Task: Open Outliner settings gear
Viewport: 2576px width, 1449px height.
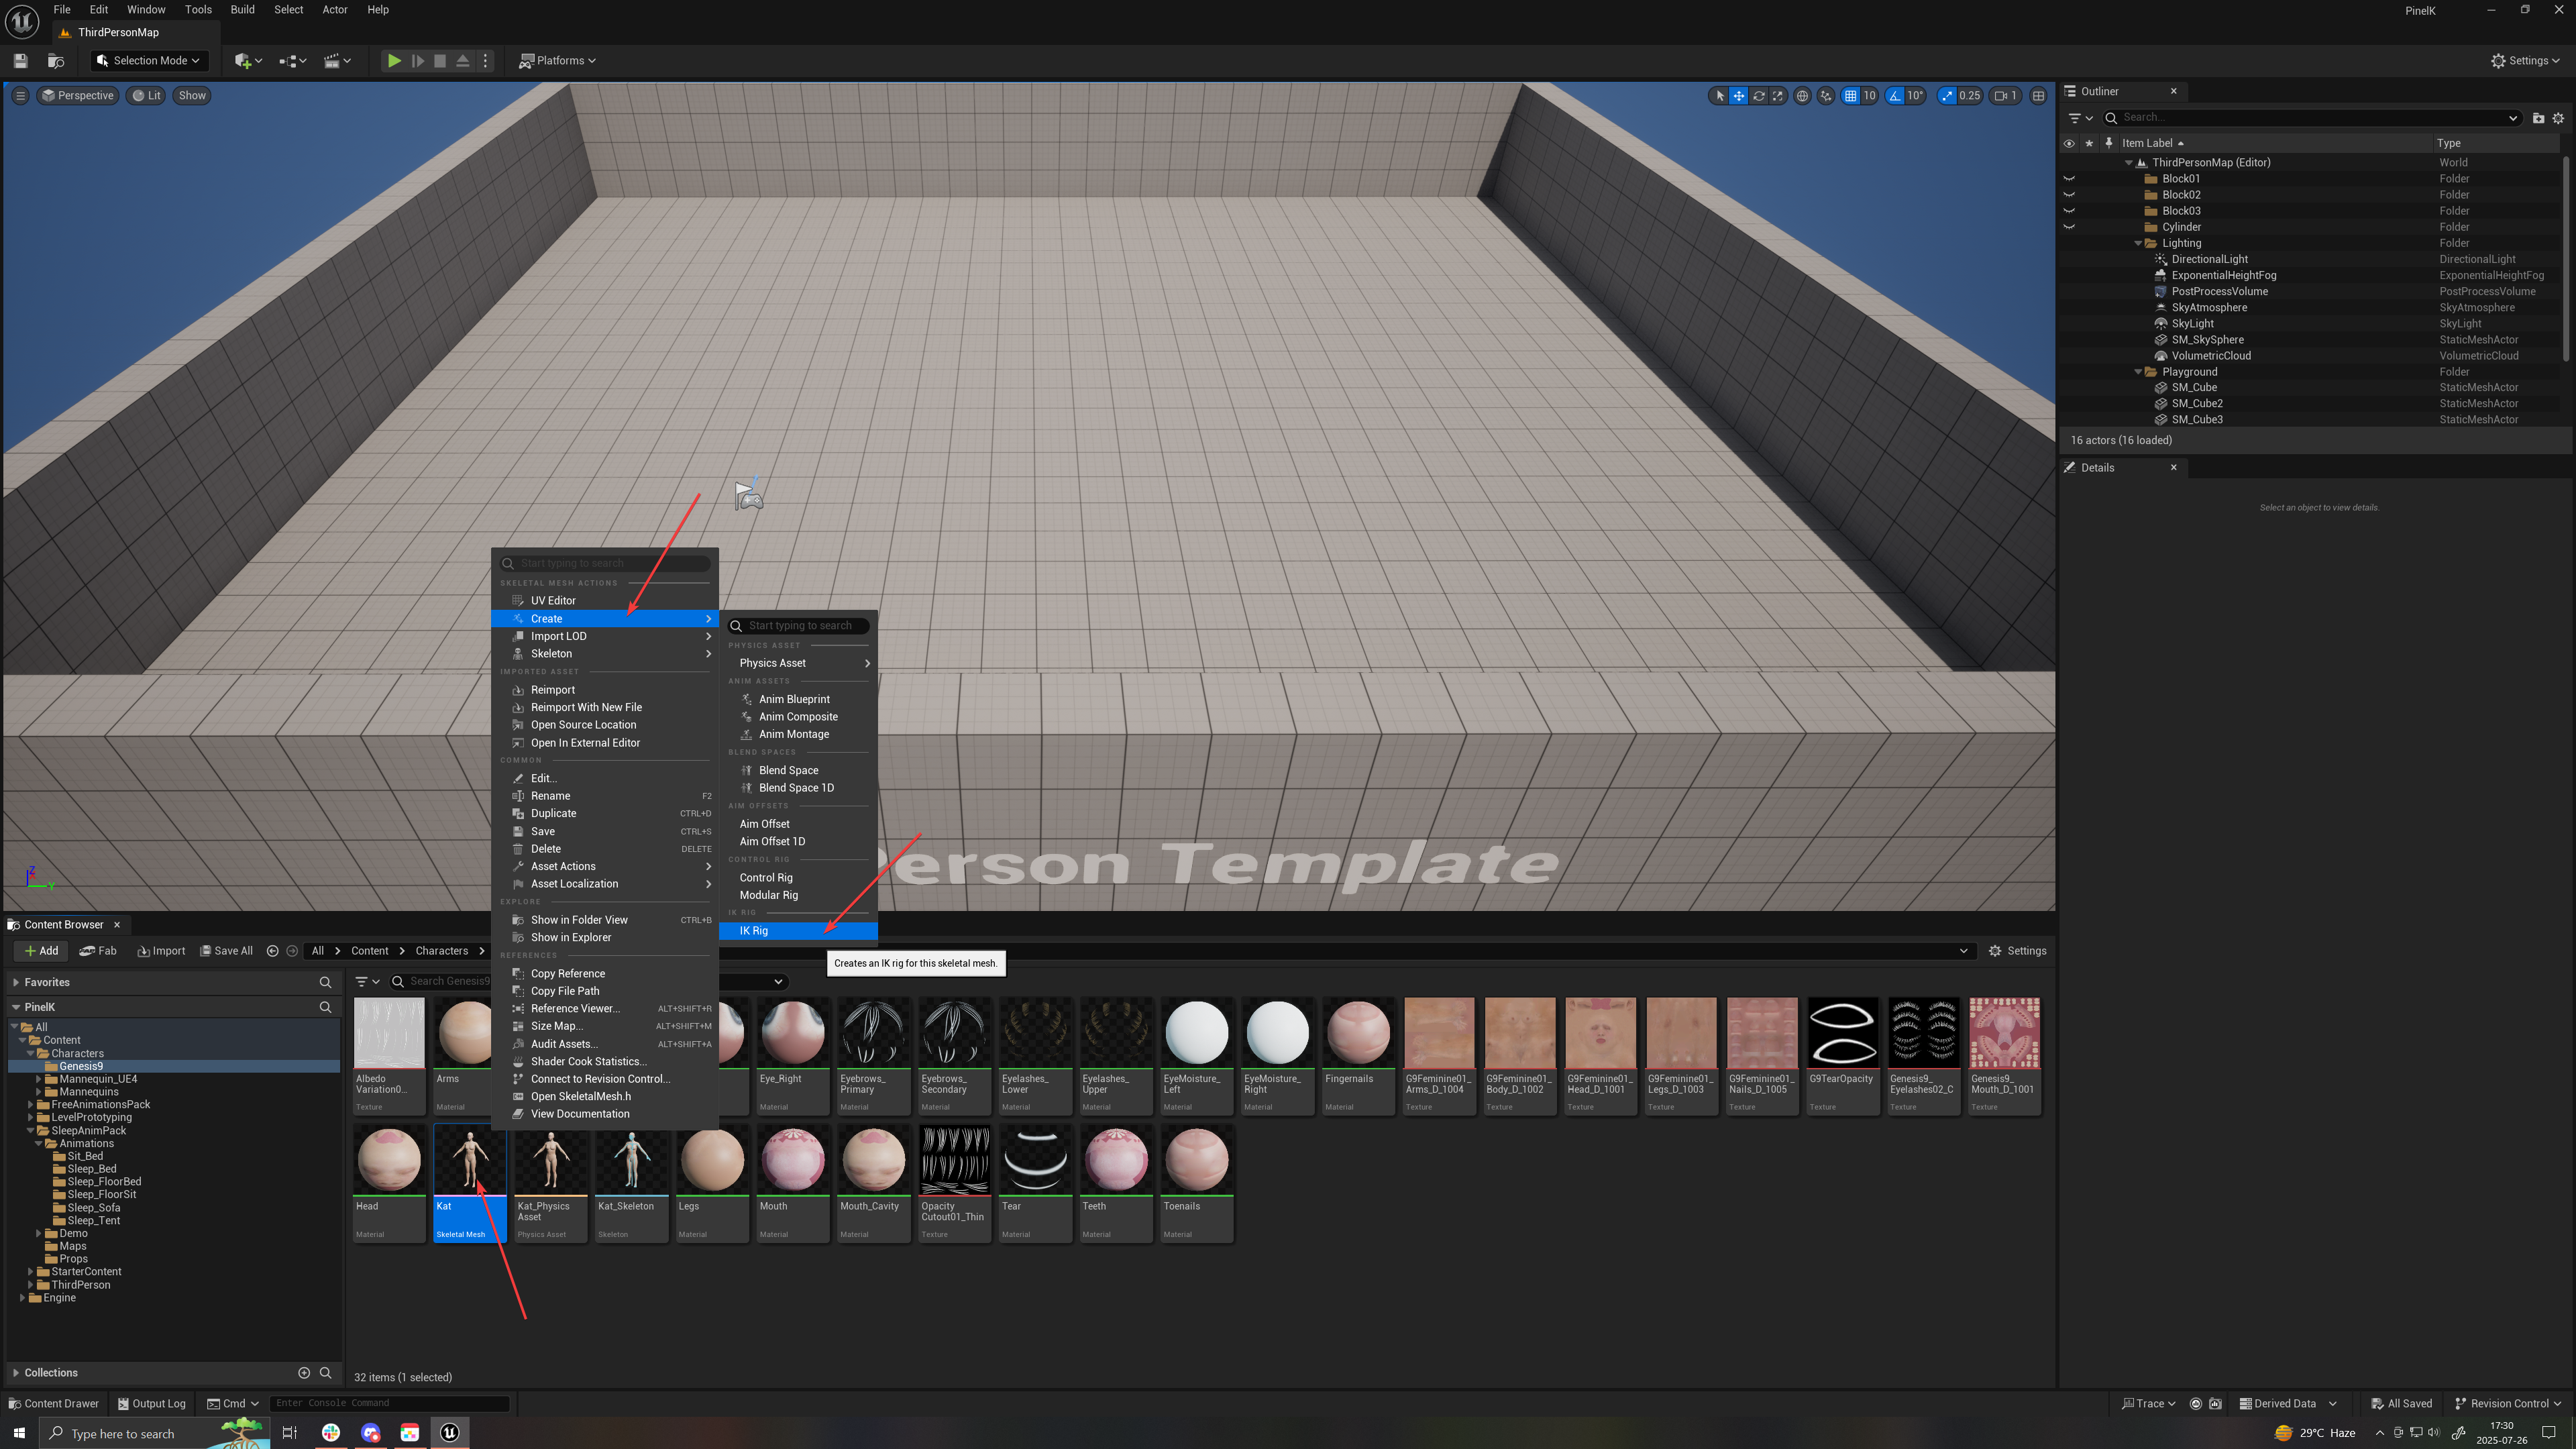Action: point(2558,118)
